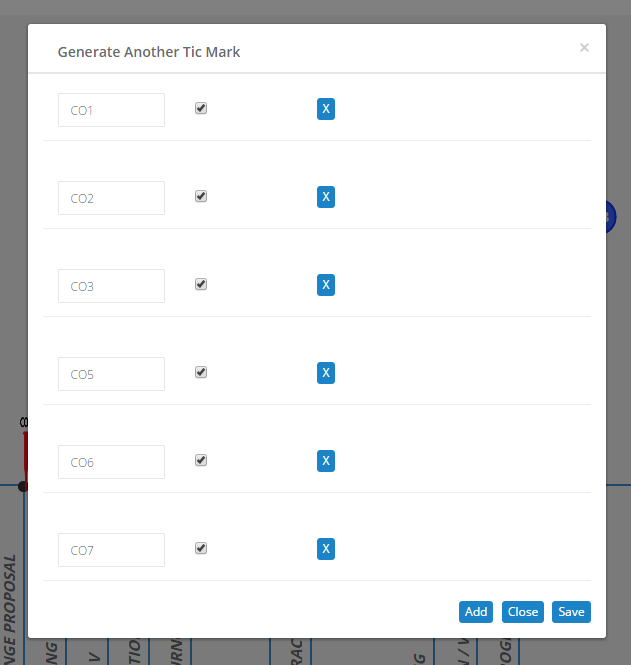Uncheck the CO7 checkbox

(x=201, y=548)
